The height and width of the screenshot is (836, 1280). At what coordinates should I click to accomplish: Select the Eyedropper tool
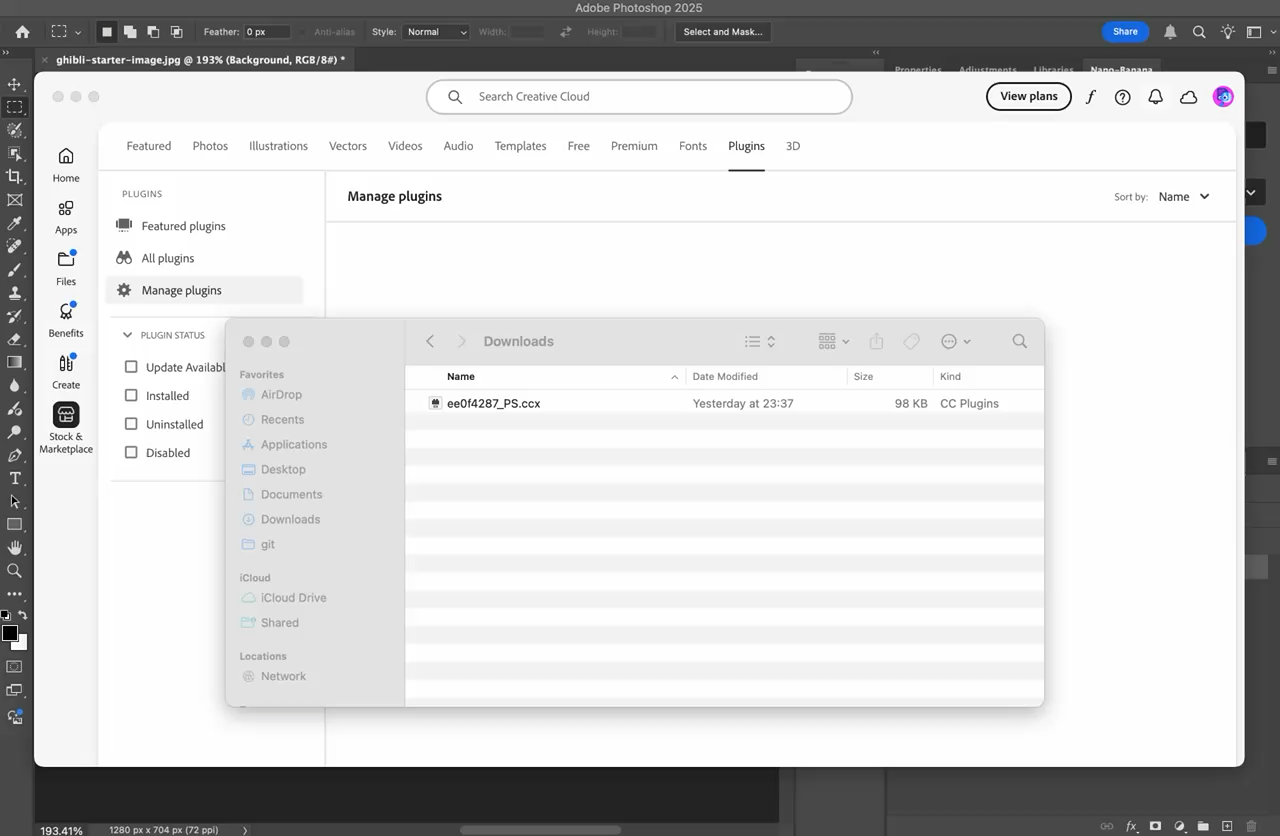tap(14, 223)
